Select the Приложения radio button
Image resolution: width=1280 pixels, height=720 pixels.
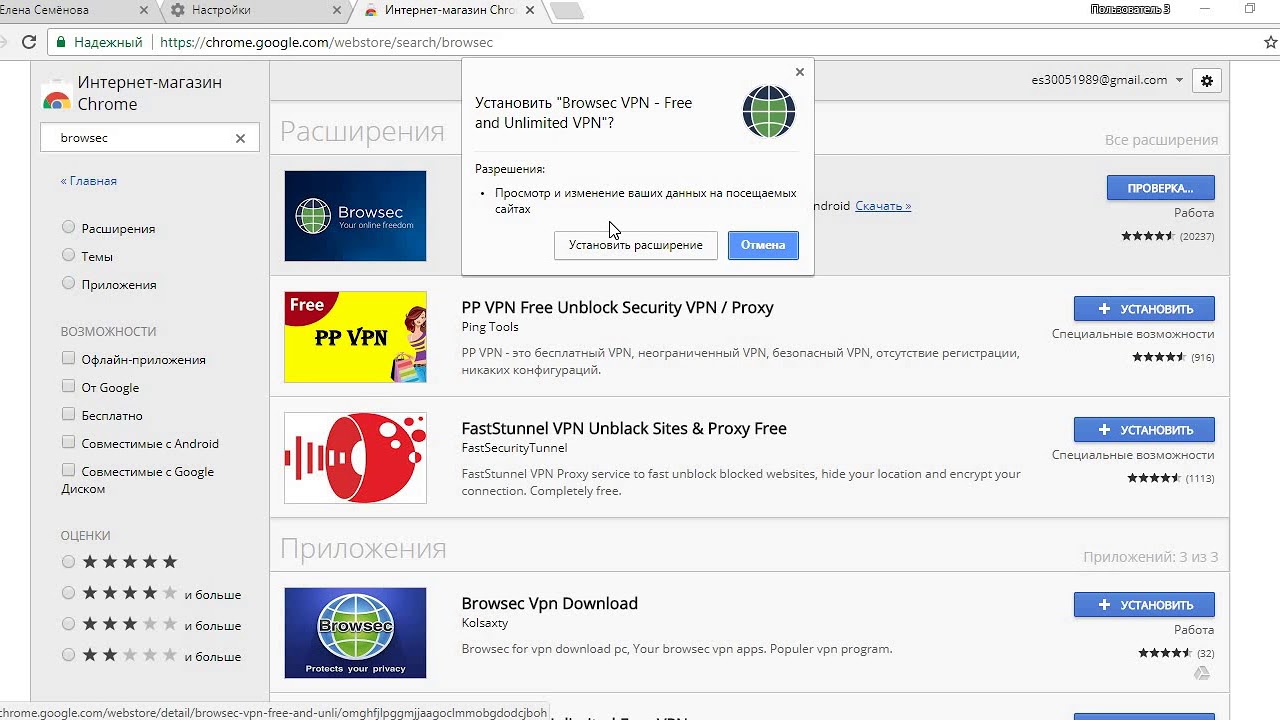click(68, 283)
